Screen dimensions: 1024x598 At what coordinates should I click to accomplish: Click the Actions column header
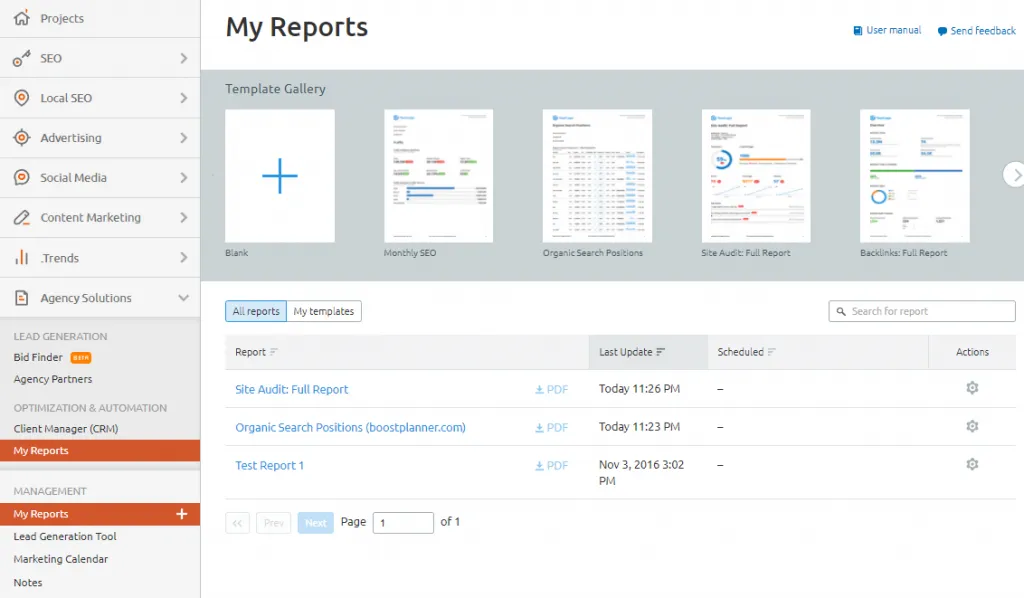click(972, 352)
